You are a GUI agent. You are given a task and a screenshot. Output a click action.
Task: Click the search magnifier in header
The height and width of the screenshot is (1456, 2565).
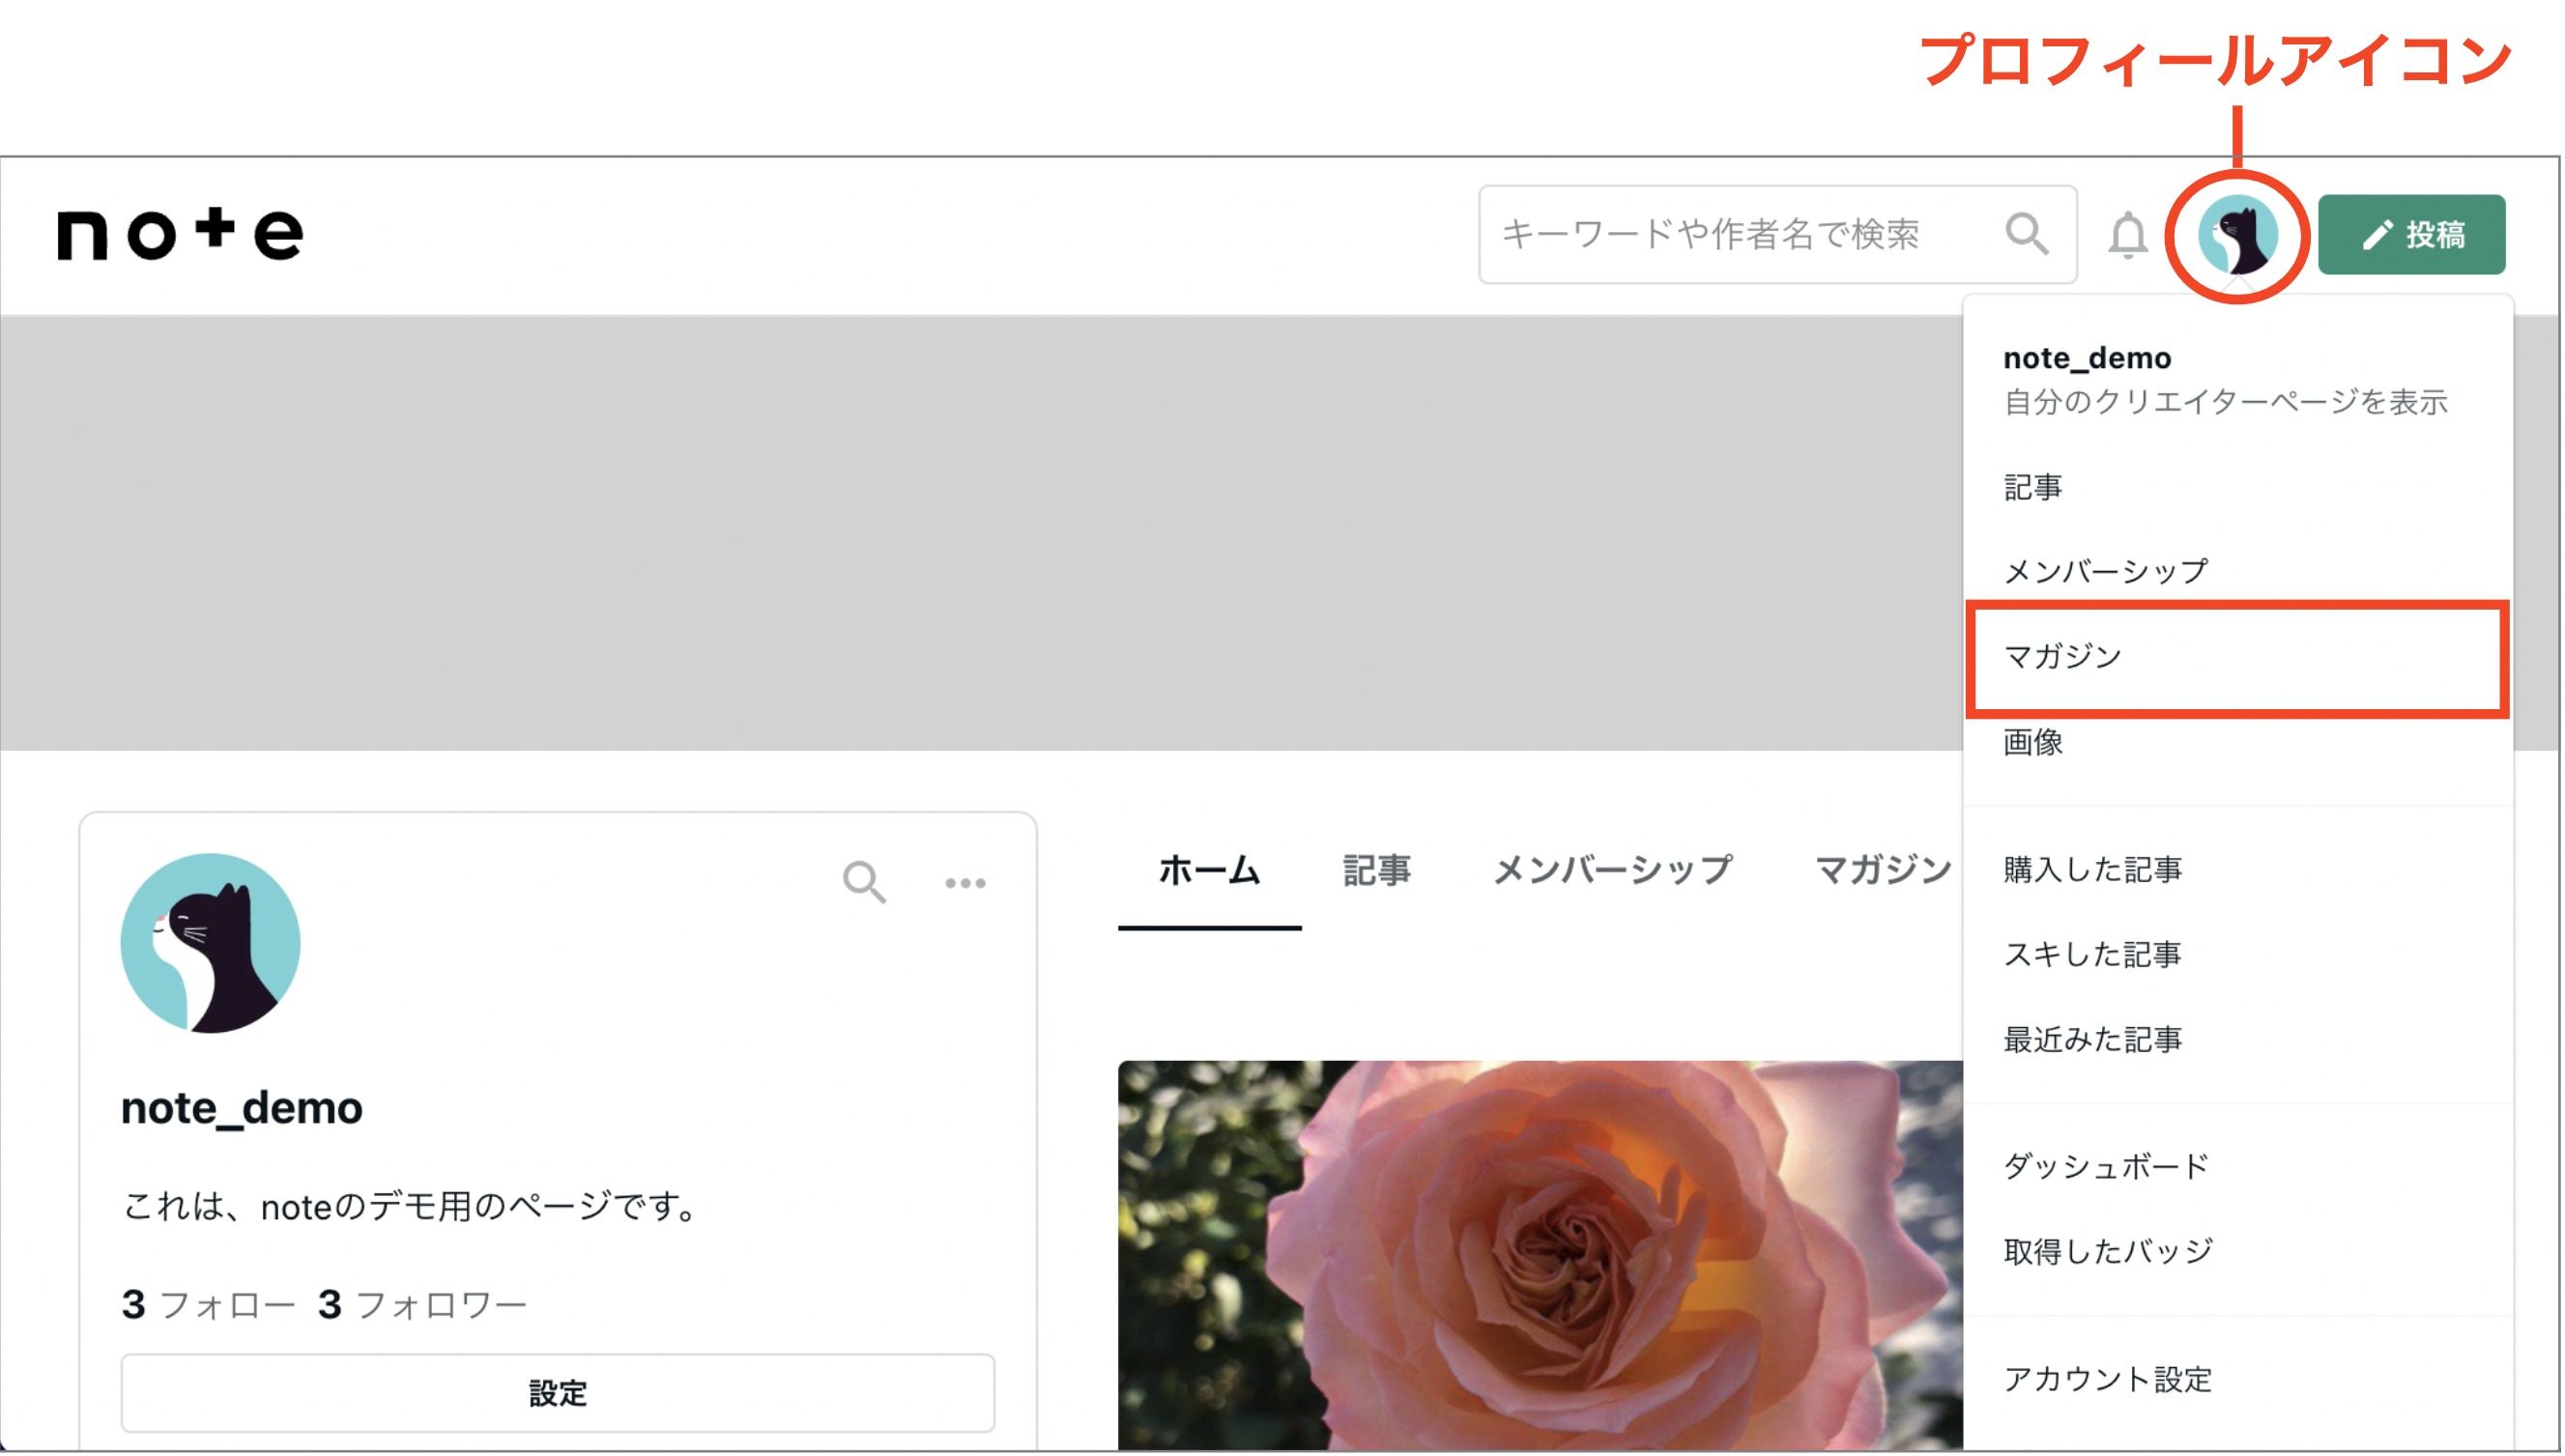(x=2029, y=234)
